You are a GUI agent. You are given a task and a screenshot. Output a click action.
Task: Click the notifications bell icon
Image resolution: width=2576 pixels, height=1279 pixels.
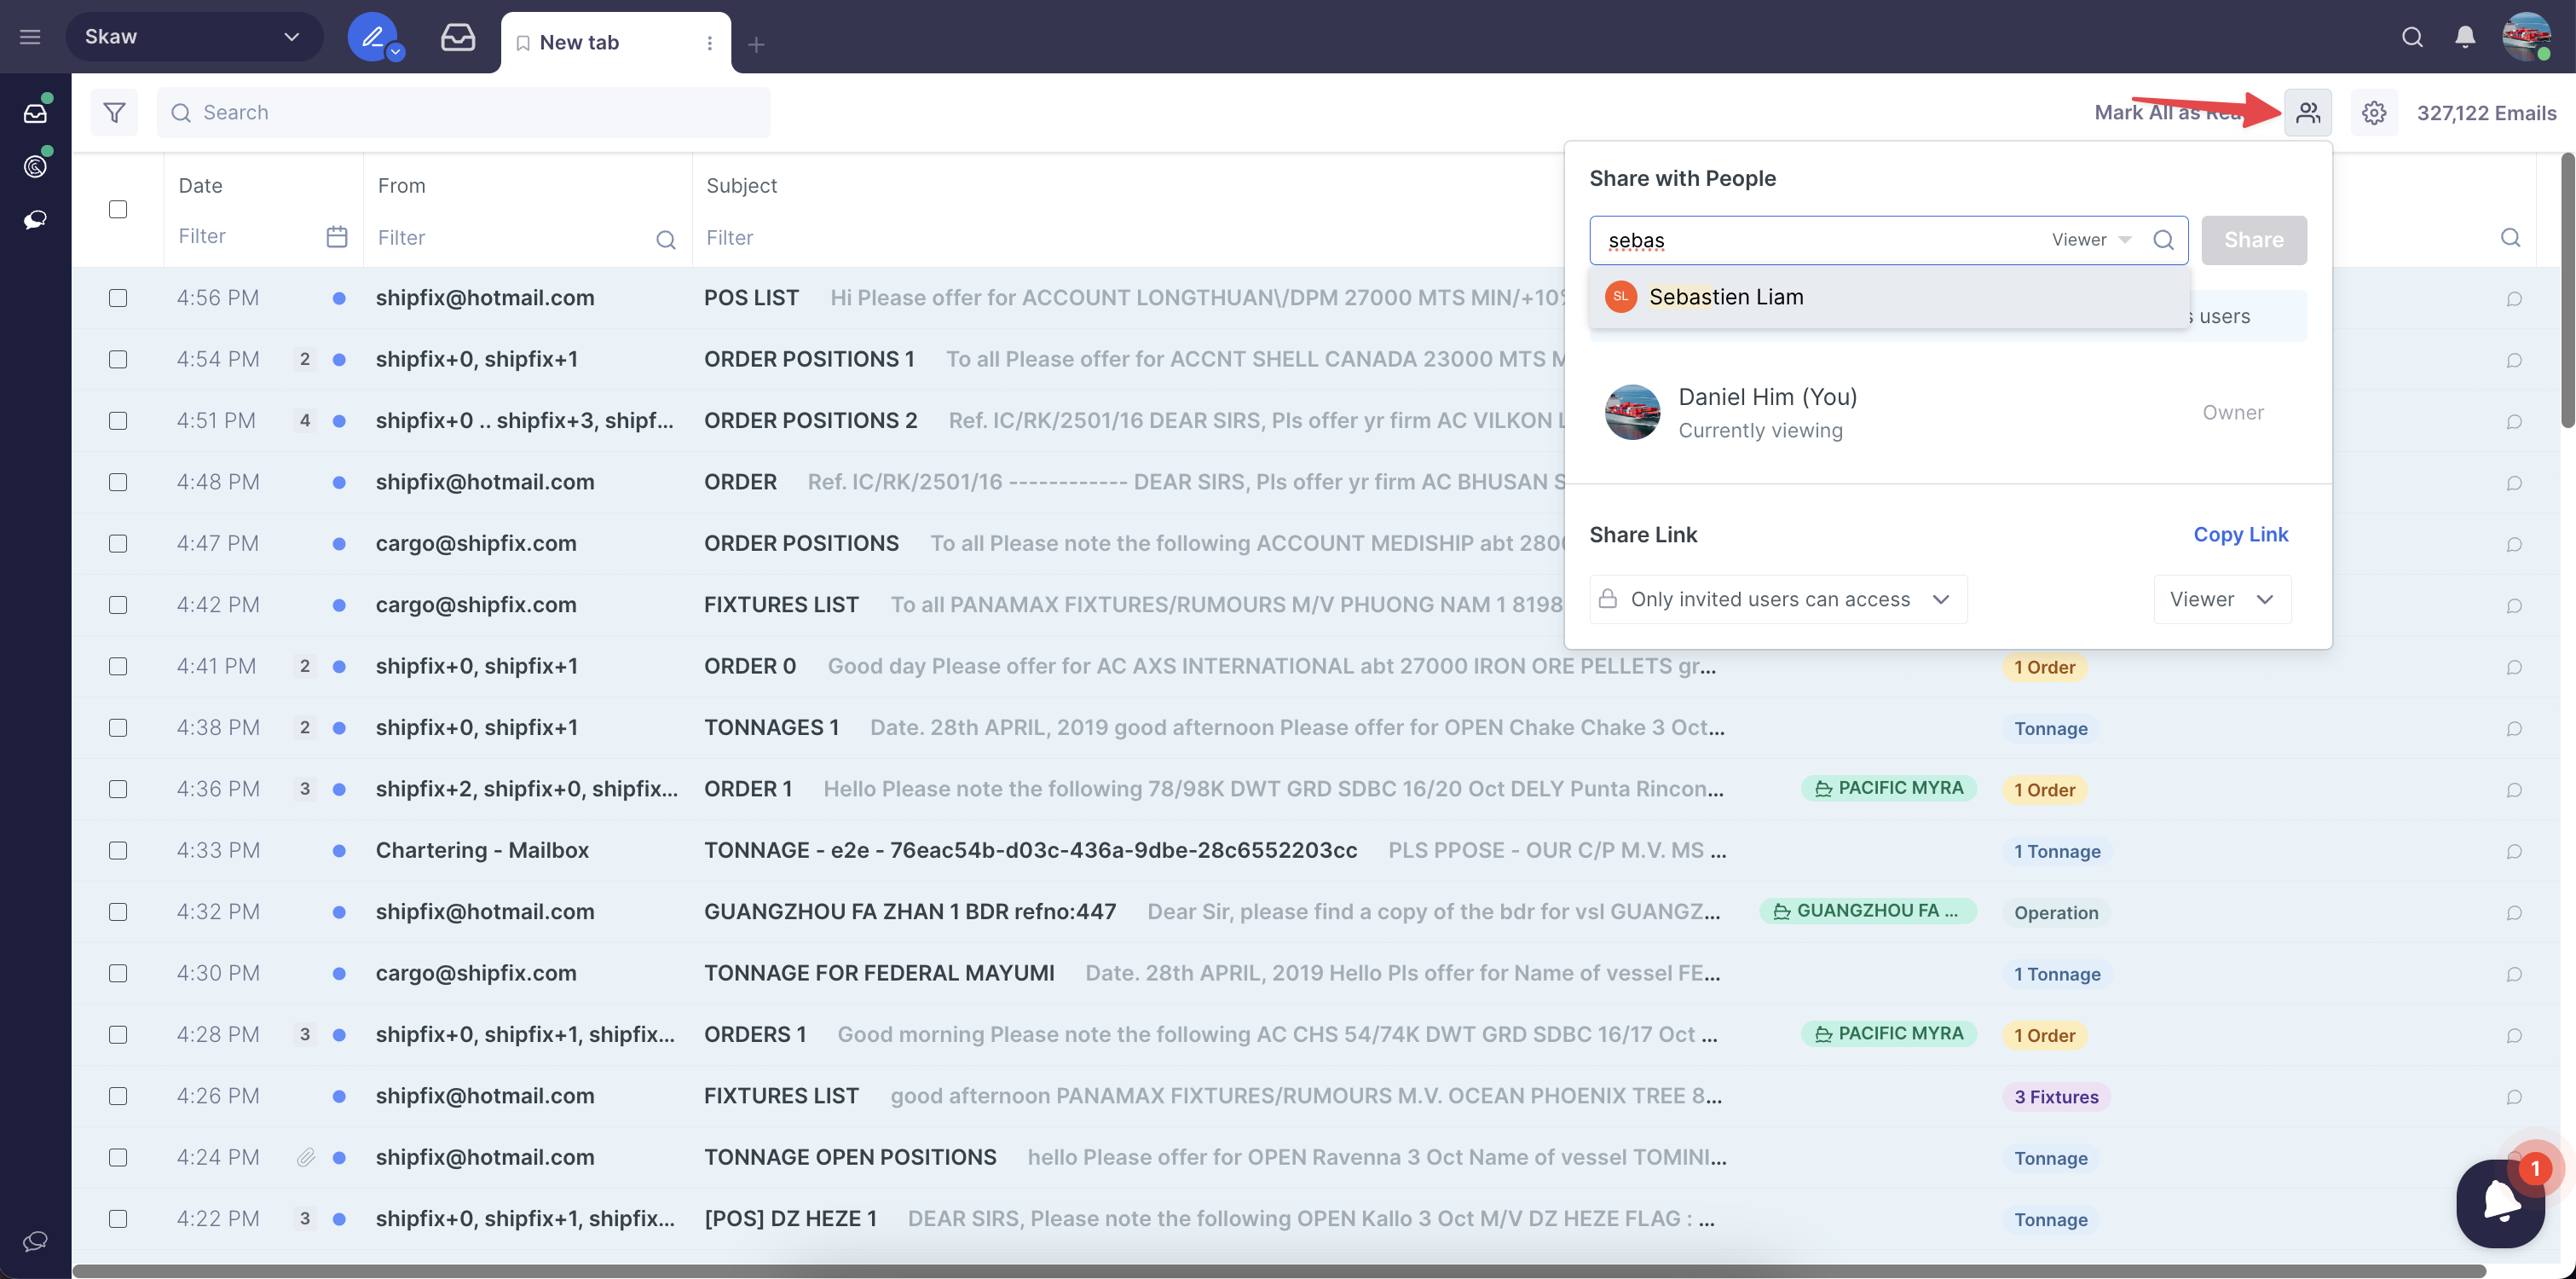coord(2465,37)
